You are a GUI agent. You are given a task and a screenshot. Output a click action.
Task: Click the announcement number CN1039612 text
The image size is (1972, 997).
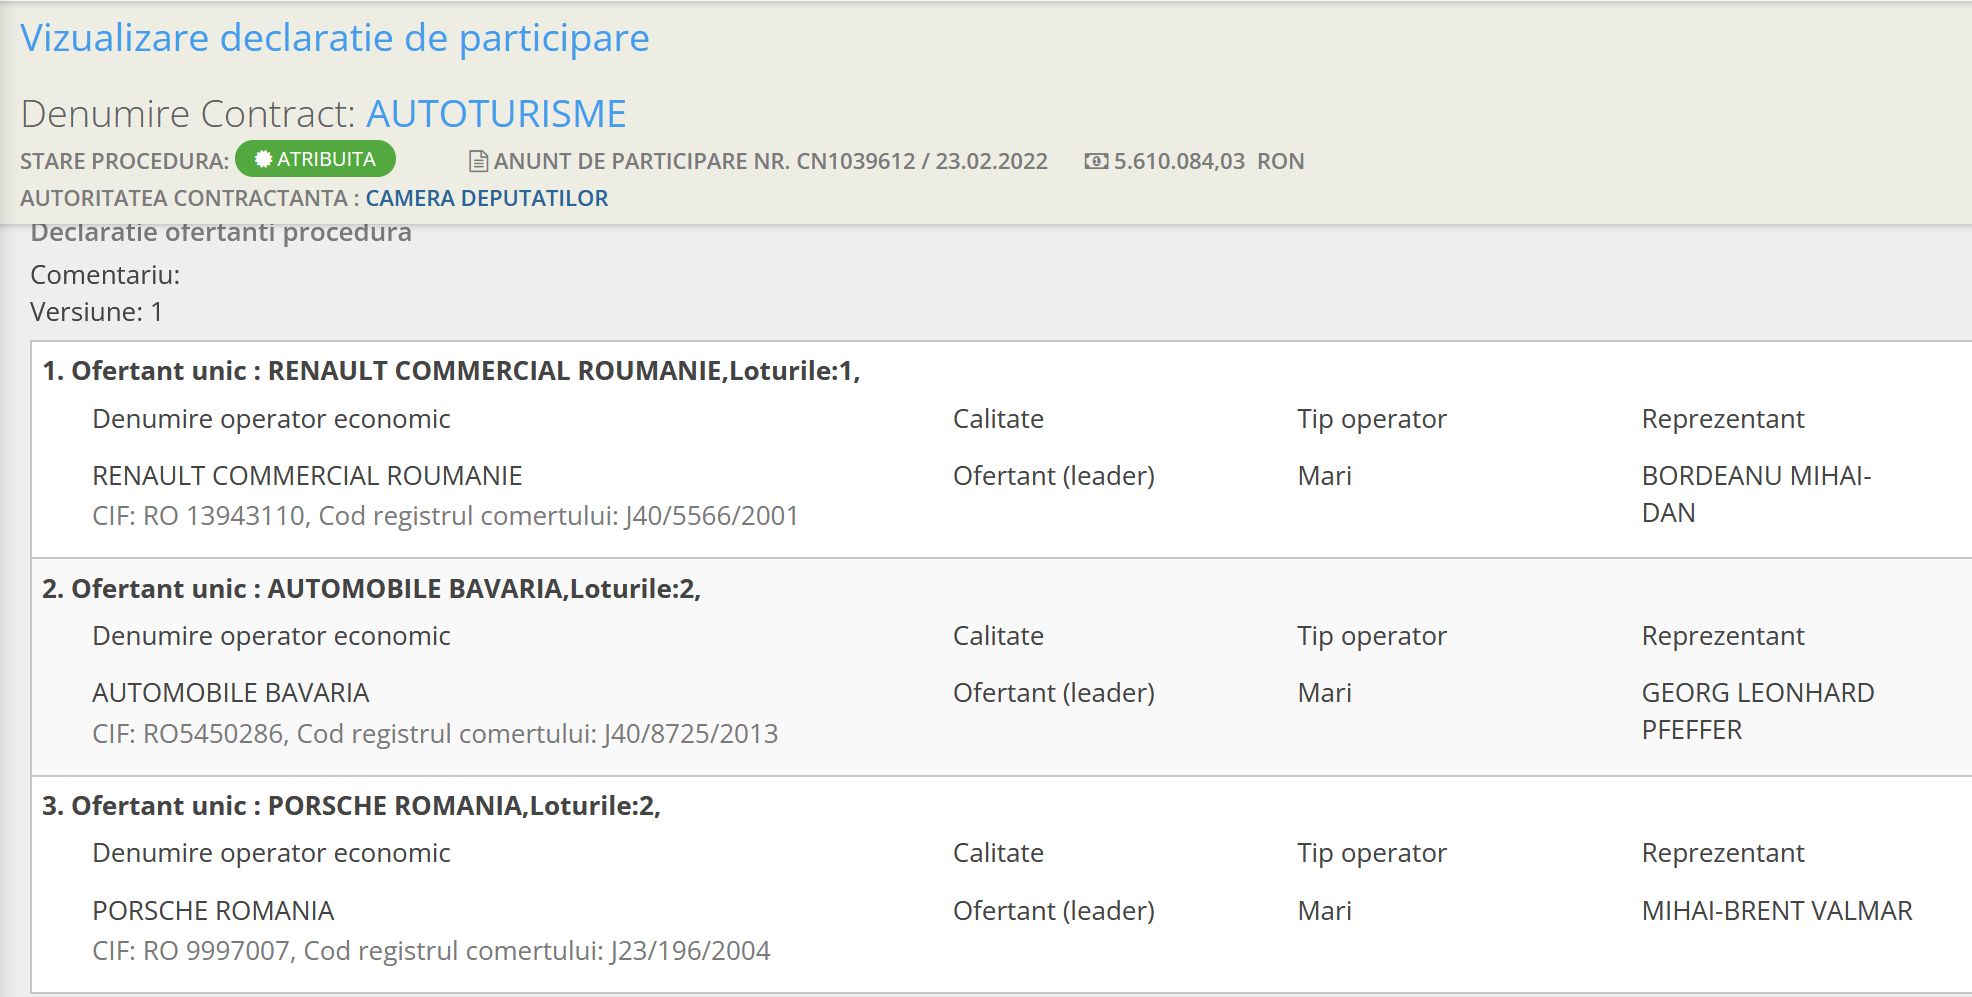point(855,161)
